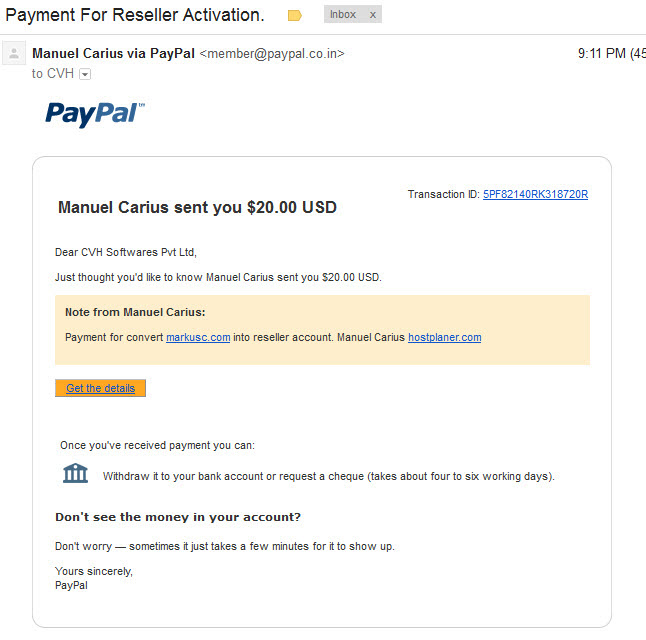Click Don't see the money heading
The width and height of the screenshot is (646, 640).
(x=178, y=517)
